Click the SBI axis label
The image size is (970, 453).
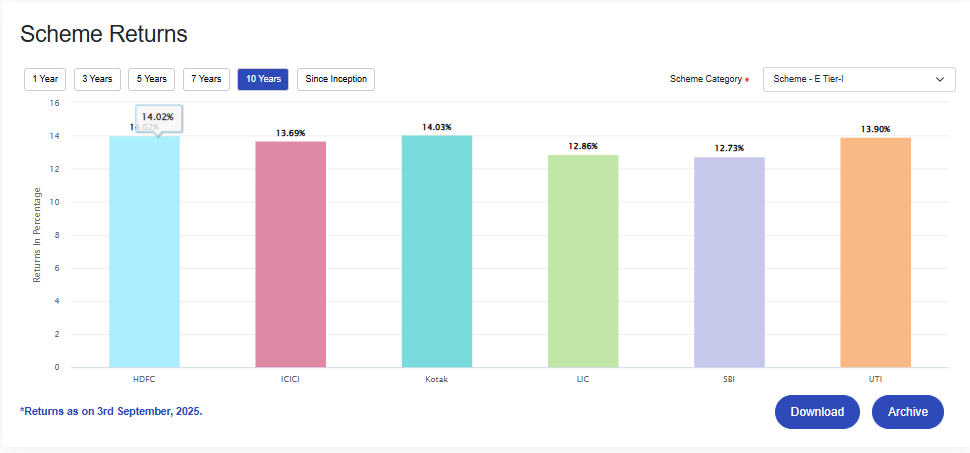[729, 379]
